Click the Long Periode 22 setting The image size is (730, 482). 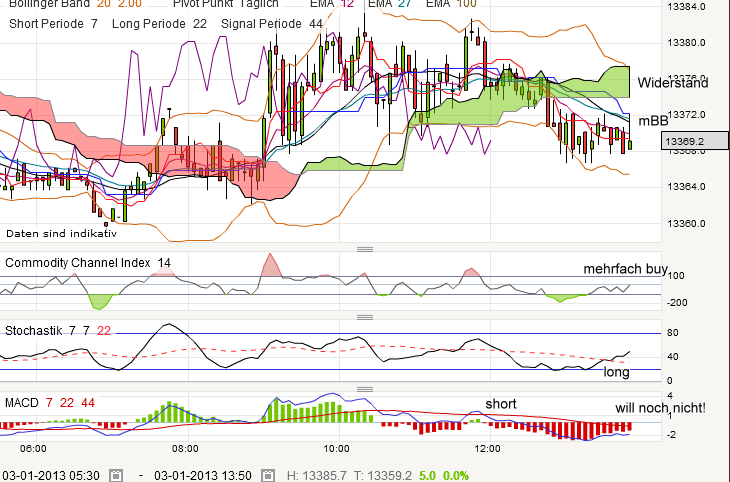(159, 24)
